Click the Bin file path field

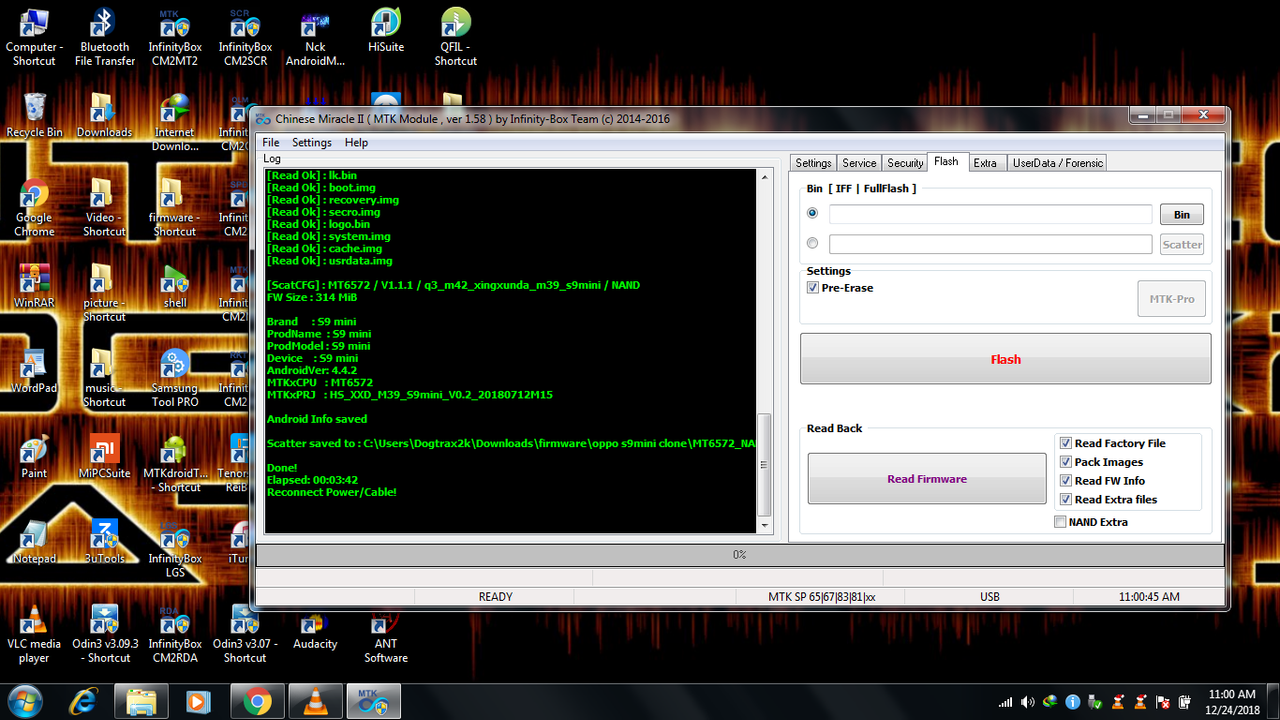(x=990, y=214)
